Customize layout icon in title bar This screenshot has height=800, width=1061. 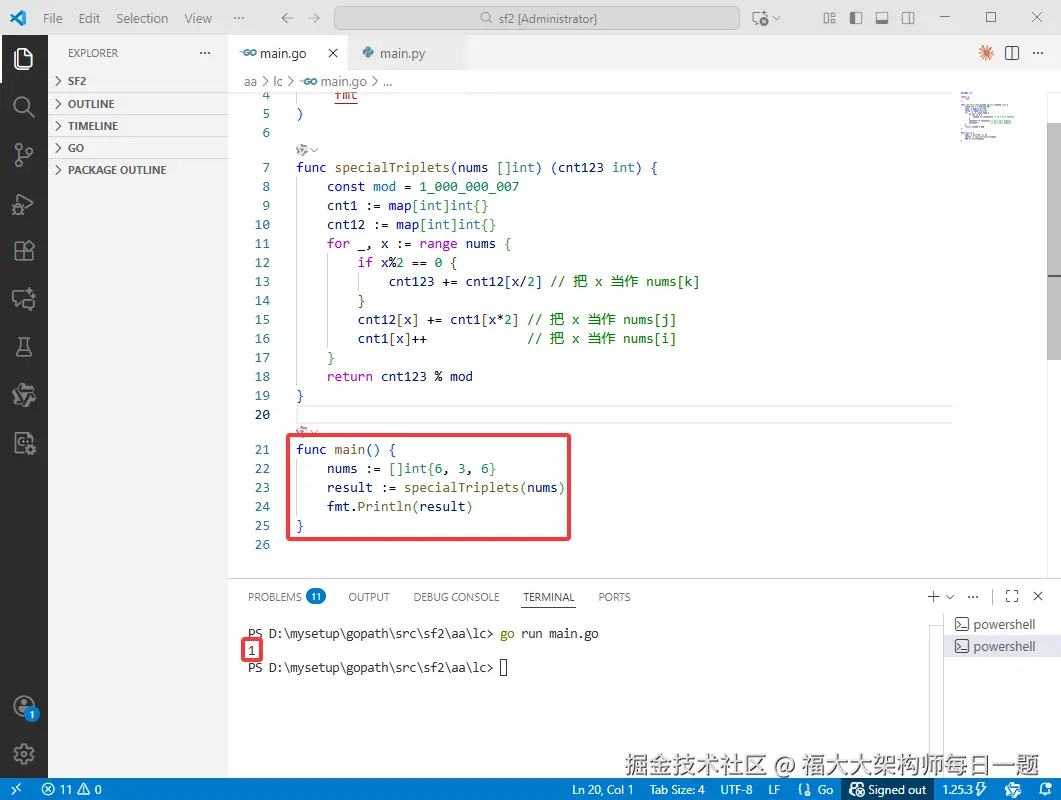(830, 18)
